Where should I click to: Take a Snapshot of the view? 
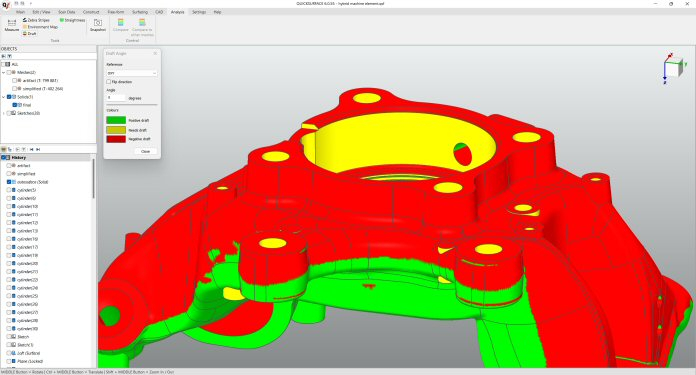[x=98, y=23]
